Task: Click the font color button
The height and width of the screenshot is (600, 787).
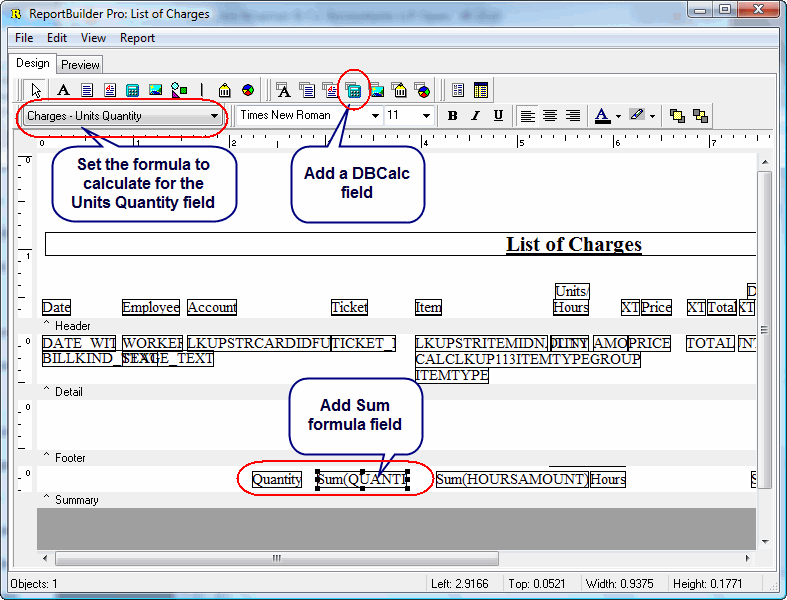Action: 601,116
